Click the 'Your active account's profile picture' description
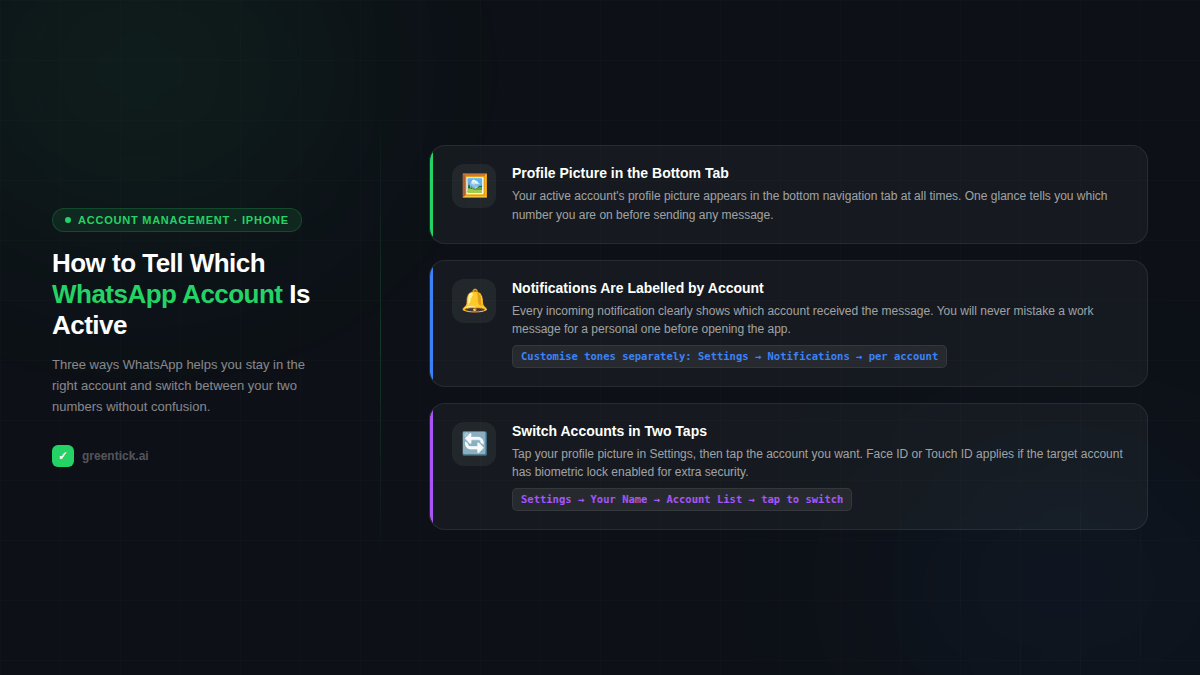 (810, 205)
